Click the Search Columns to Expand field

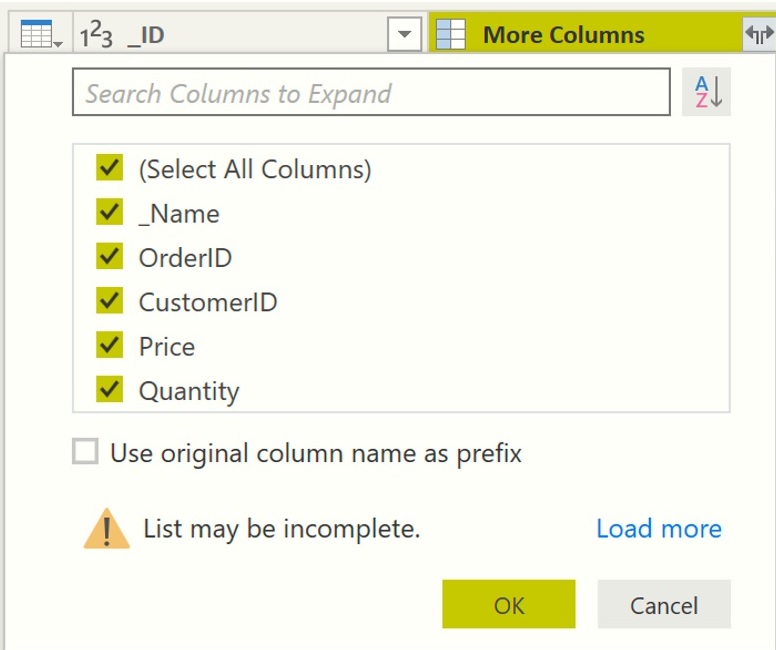(x=370, y=93)
